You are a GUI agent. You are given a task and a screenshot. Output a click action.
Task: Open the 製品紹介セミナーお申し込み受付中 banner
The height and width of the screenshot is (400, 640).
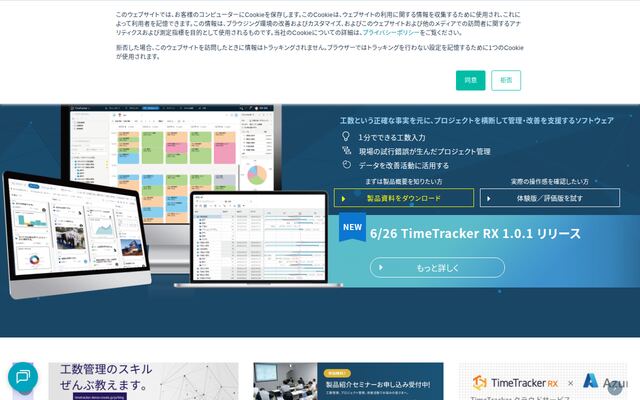pyautogui.click(x=348, y=381)
